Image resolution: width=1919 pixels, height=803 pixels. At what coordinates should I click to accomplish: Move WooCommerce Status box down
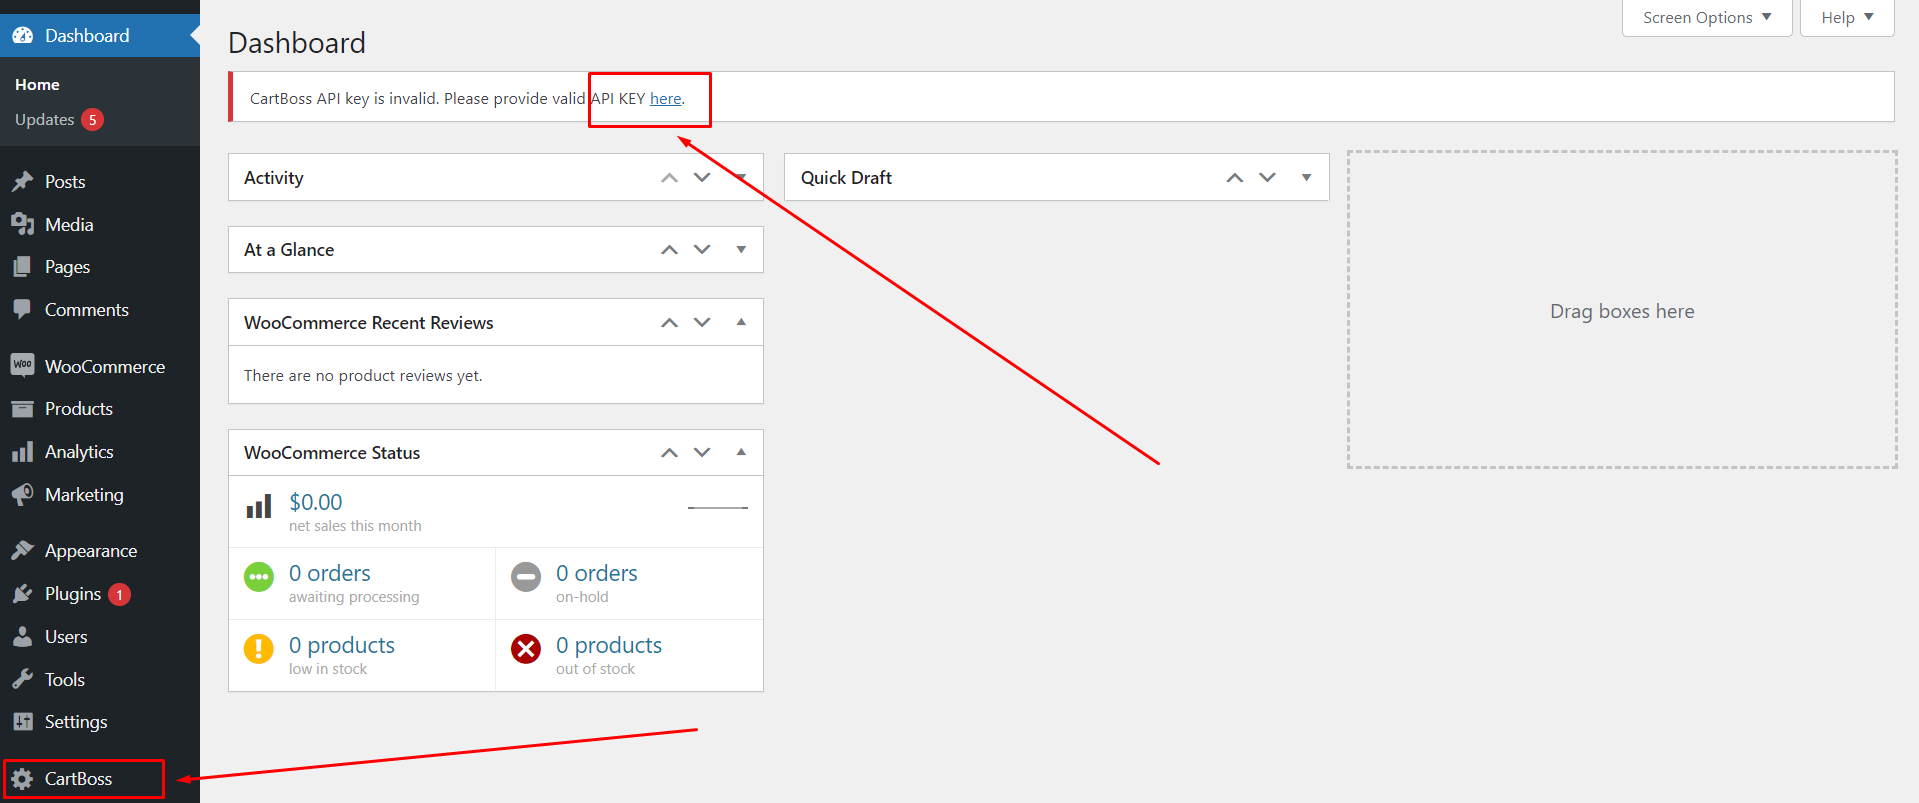click(x=702, y=453)
